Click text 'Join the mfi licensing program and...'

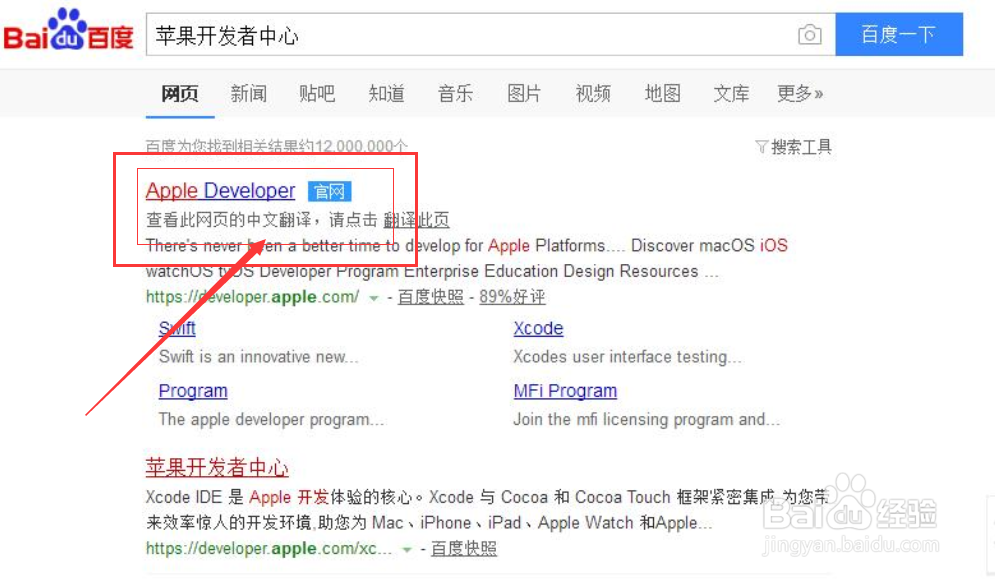[647, 420]
